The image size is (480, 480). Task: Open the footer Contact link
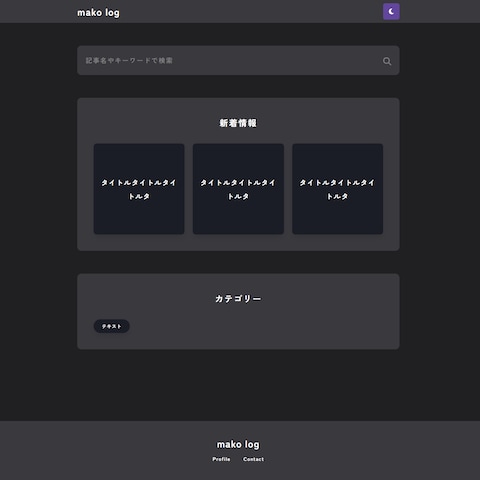click(x=253, y=459)
